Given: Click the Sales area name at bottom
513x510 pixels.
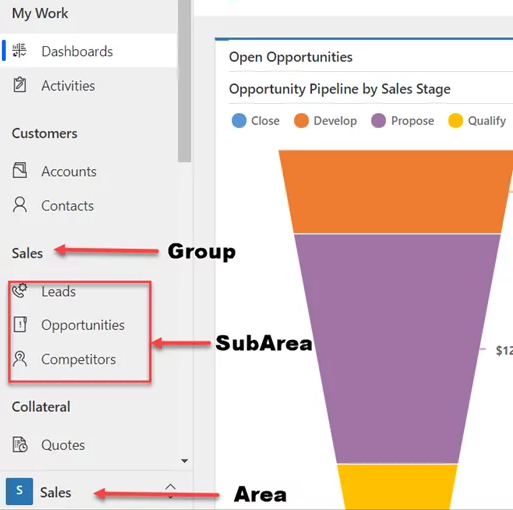Looking at the screenshot, I should point(55,492).
